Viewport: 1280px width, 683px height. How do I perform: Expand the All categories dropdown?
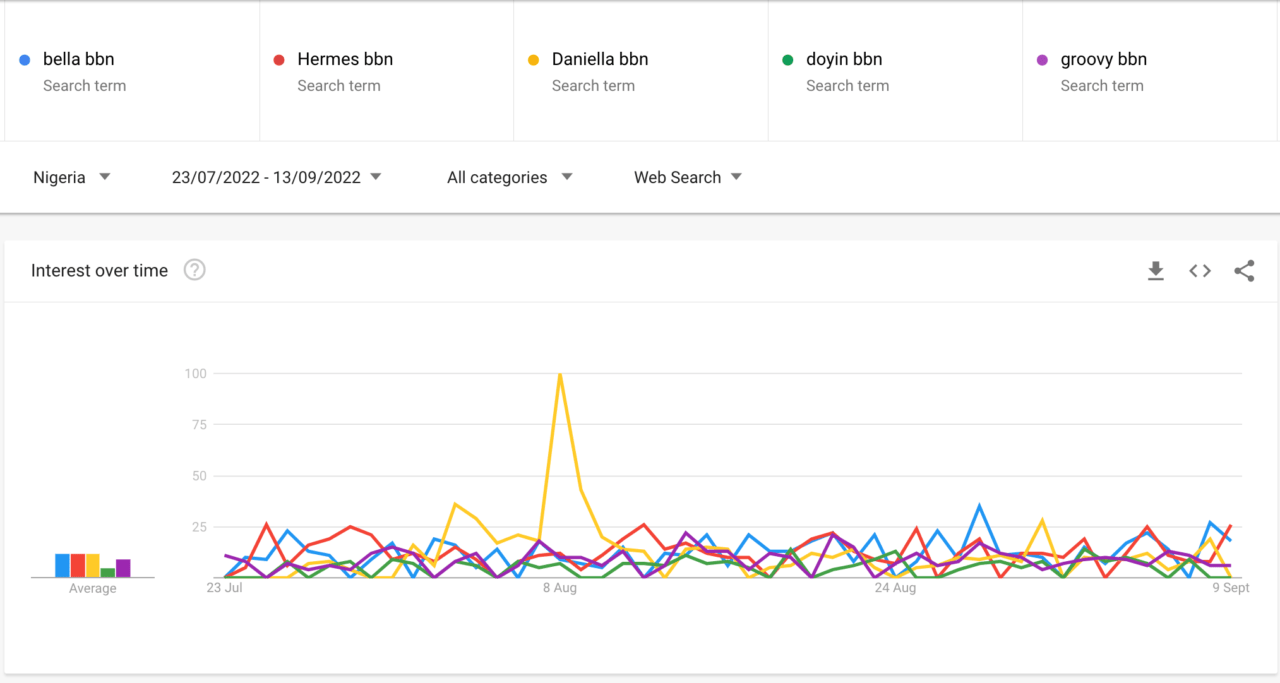coord(509,177)
